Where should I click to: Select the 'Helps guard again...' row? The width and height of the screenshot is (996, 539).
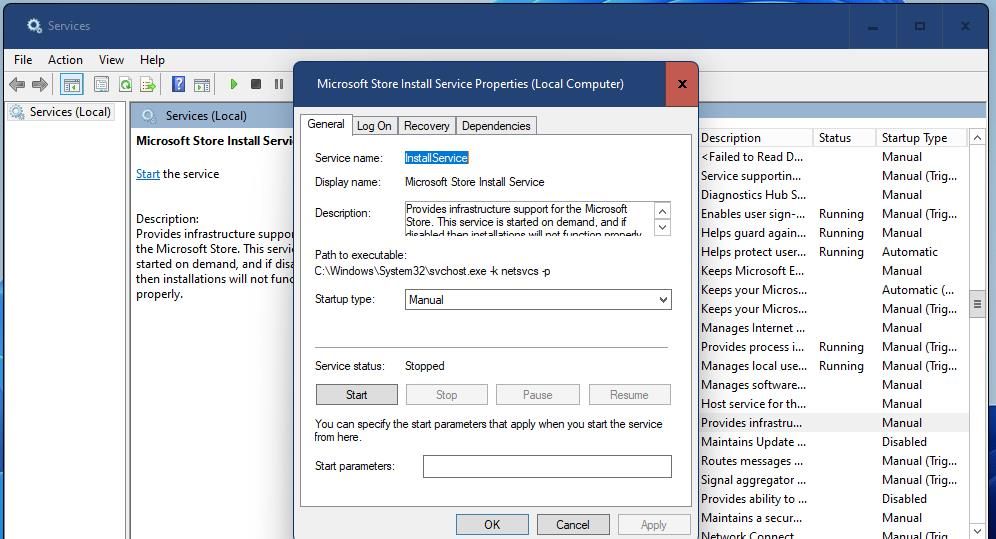pyautogui.click(x=833, y=233)
